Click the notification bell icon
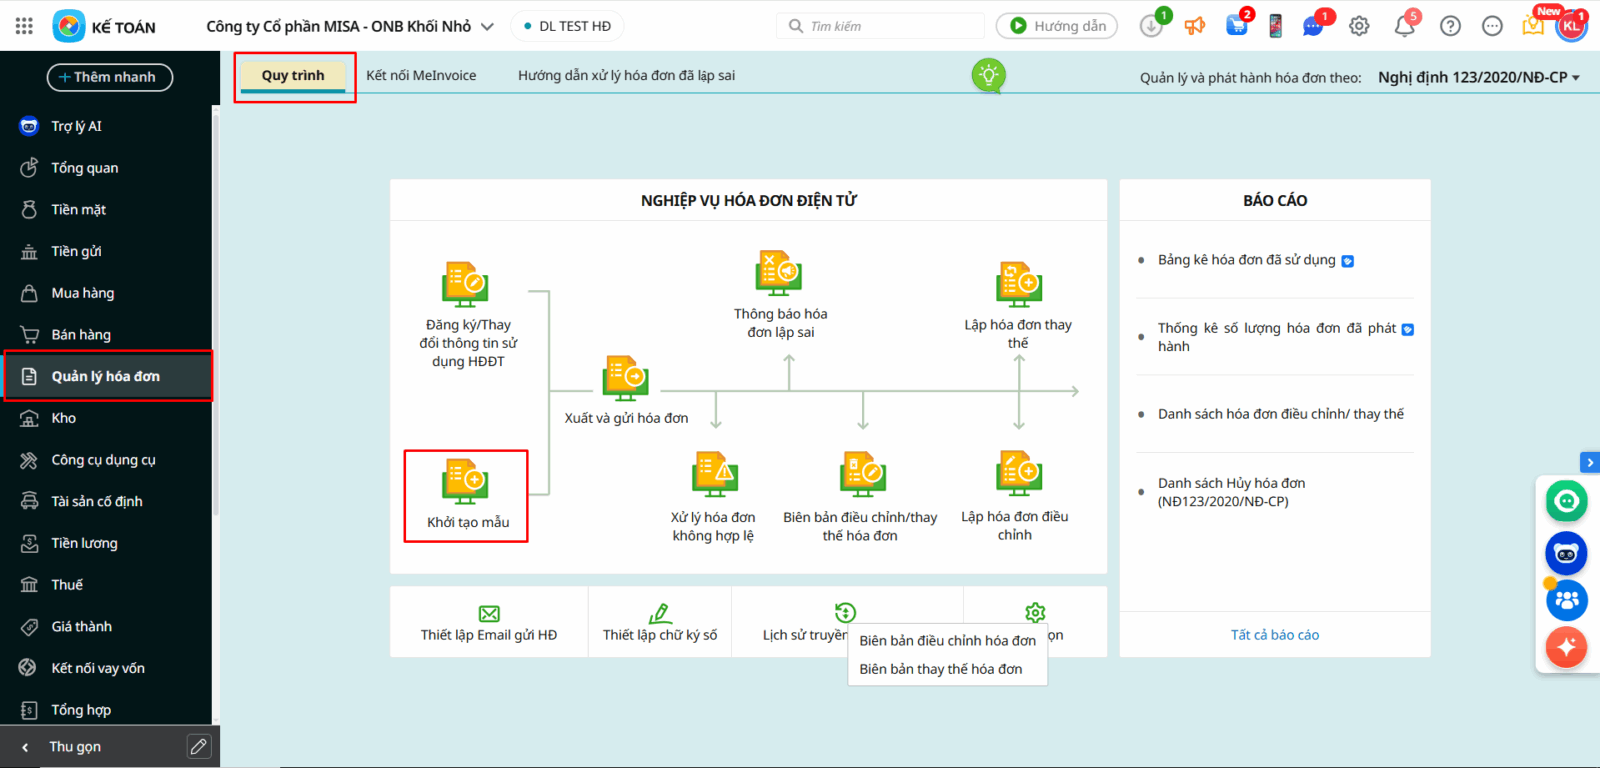This screenshot has width=1600, height=768. pyautogui.click(x=1404, y=27)
